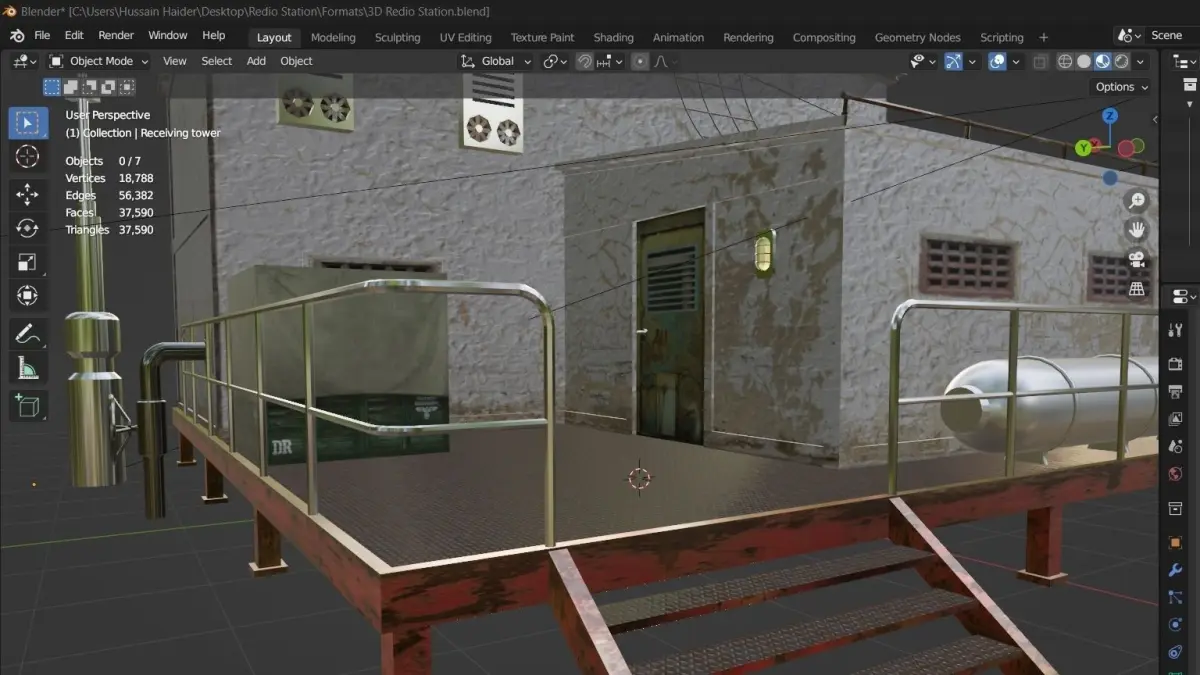Open the Edit menu
Image resolution: width=1200 pixels, height=675 pixels.
[x=74, y=36]
